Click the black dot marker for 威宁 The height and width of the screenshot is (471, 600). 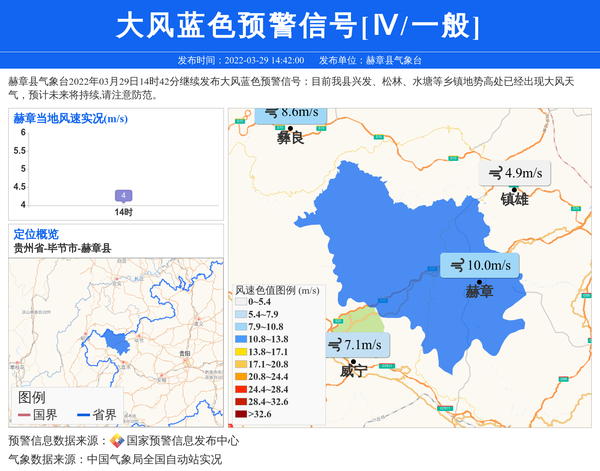tap(352, 360)
